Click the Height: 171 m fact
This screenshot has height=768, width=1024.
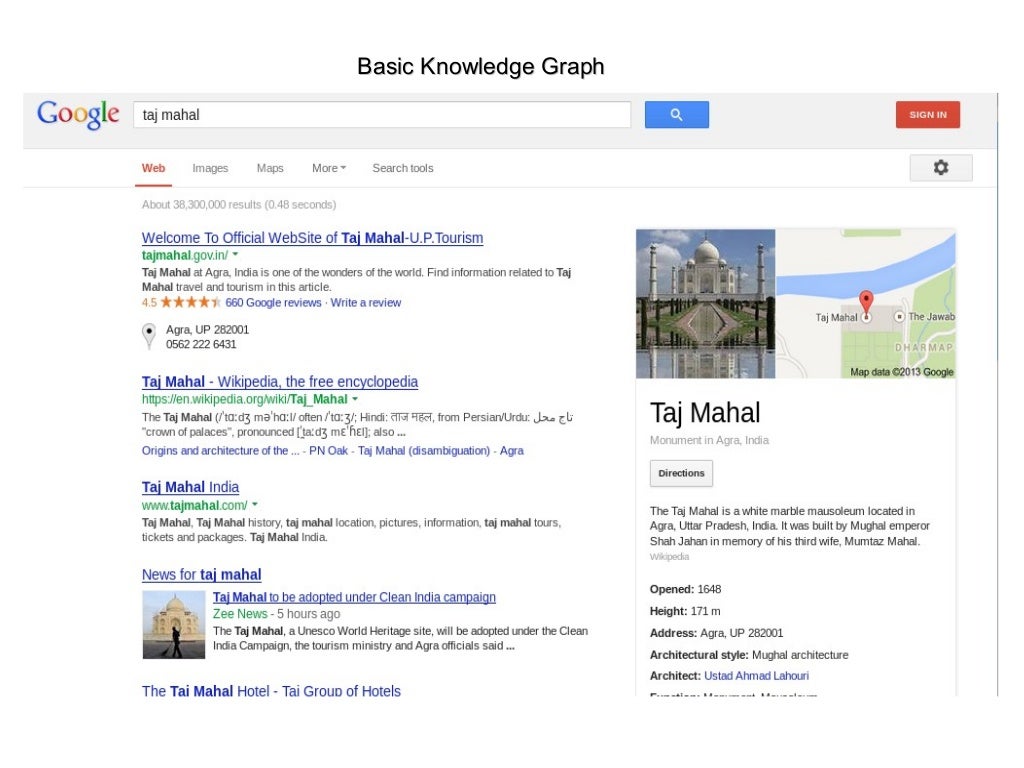[x=685, y=611]
